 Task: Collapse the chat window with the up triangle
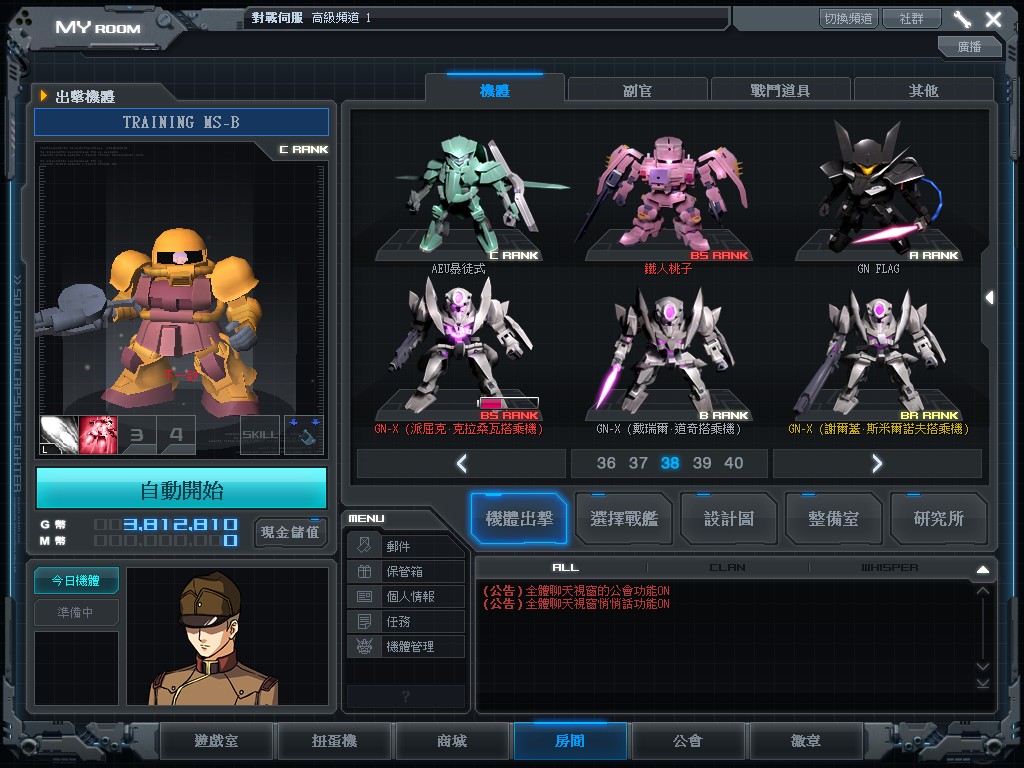pyautogui.click(x=983, y=569)
